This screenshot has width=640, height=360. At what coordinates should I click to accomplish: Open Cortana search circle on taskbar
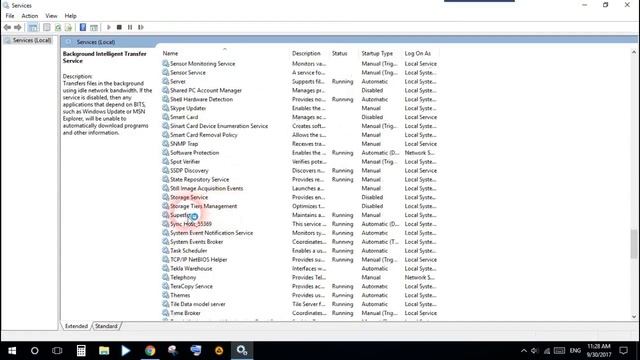[34, 351]
